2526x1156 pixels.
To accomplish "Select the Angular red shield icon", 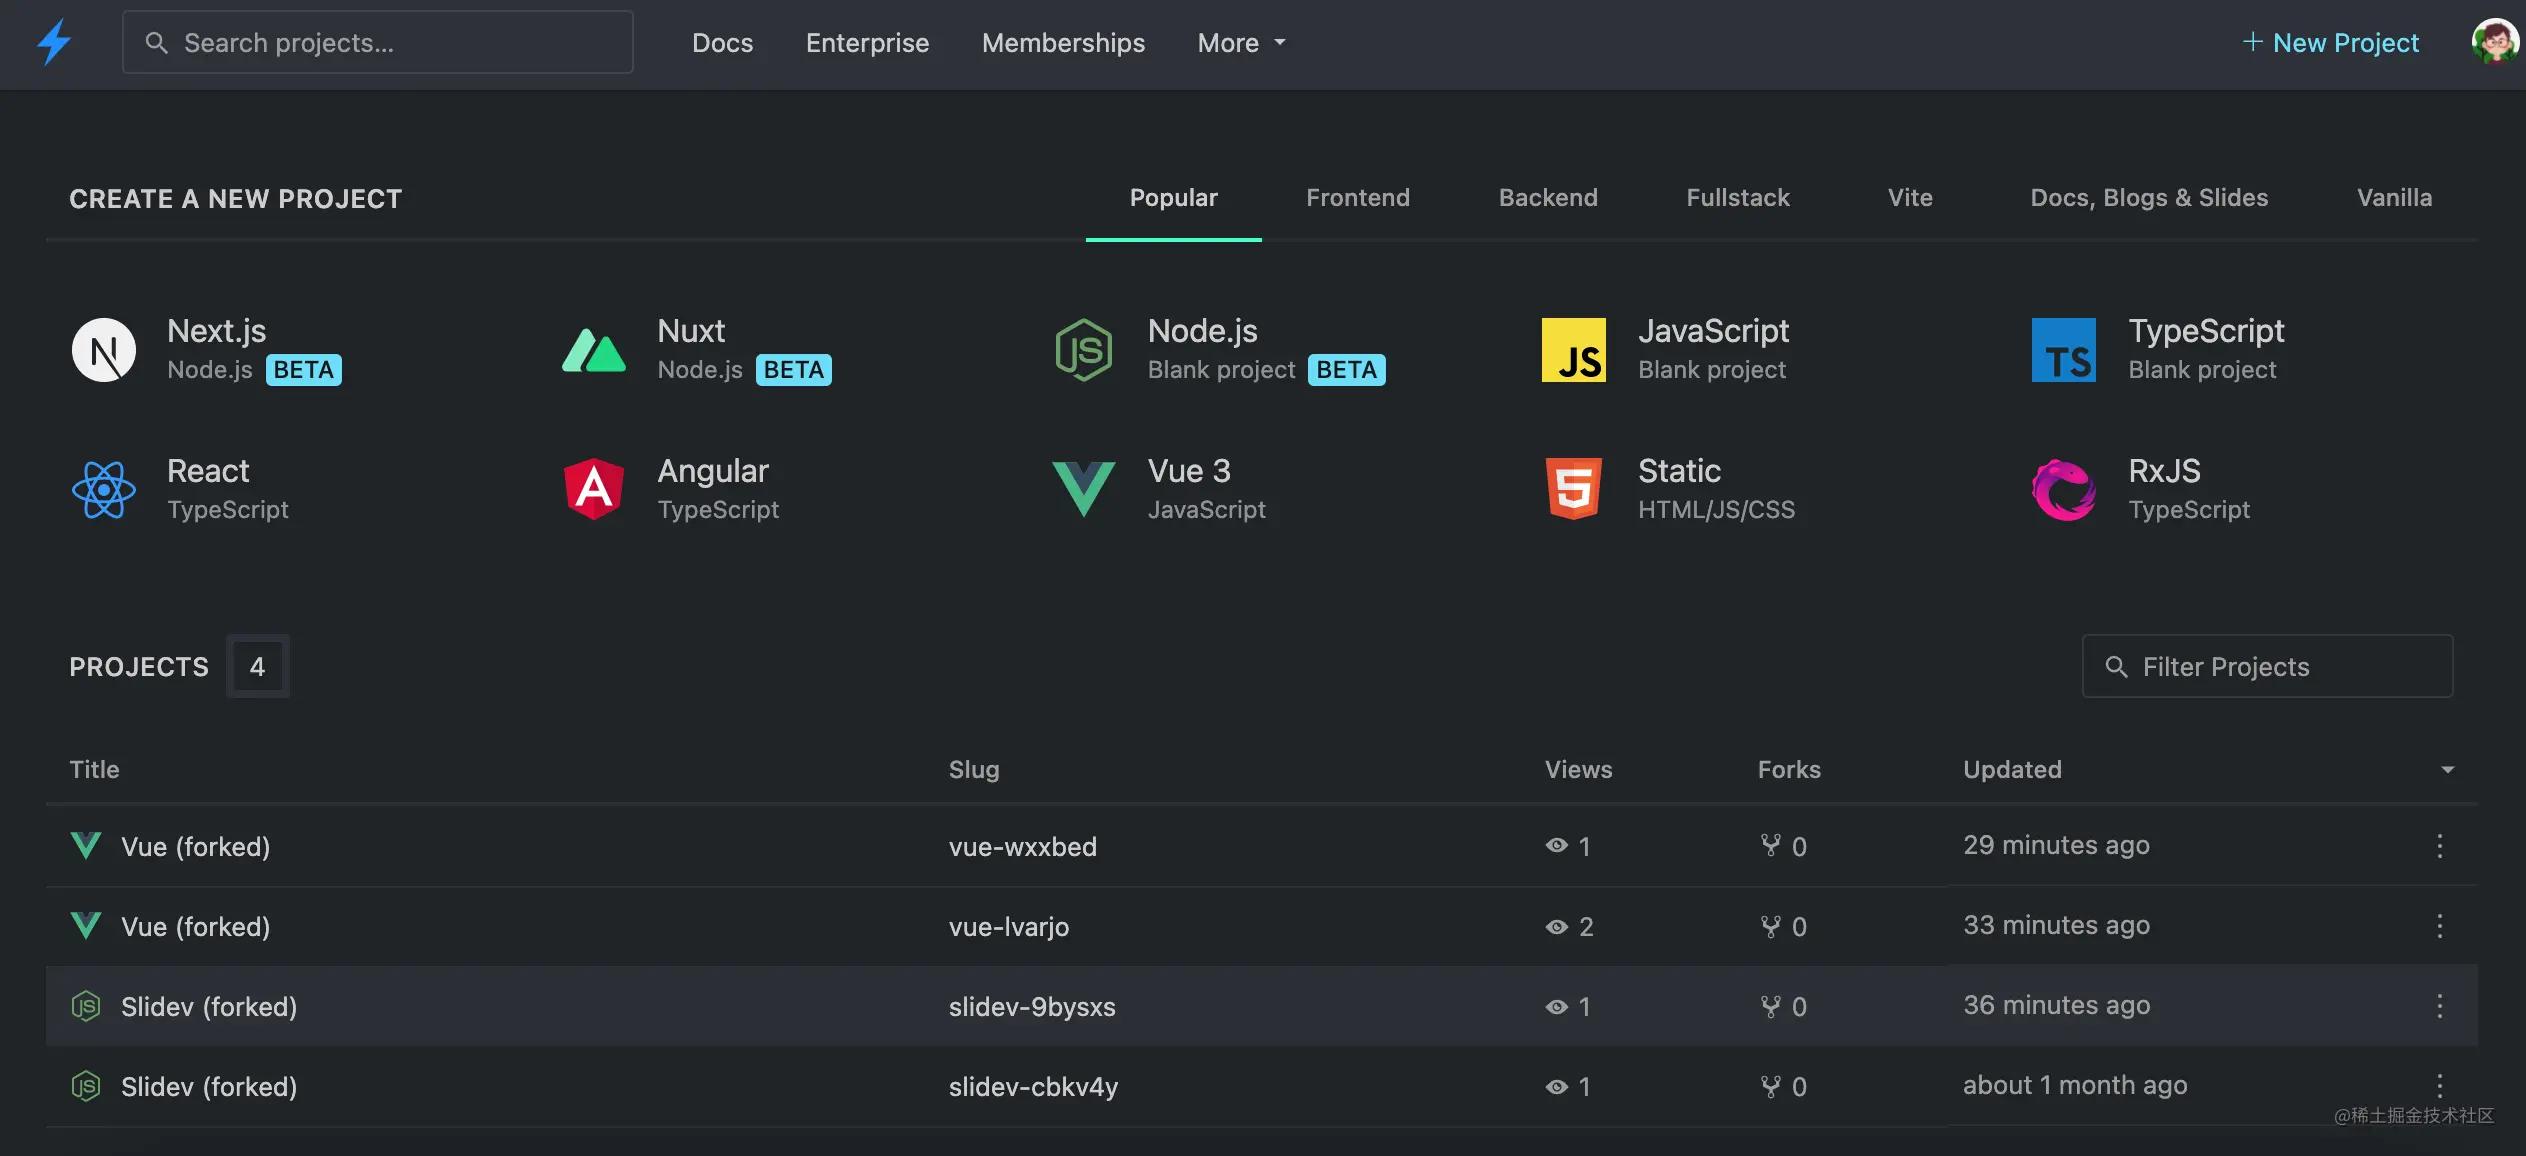I will (x=594, y=489).
